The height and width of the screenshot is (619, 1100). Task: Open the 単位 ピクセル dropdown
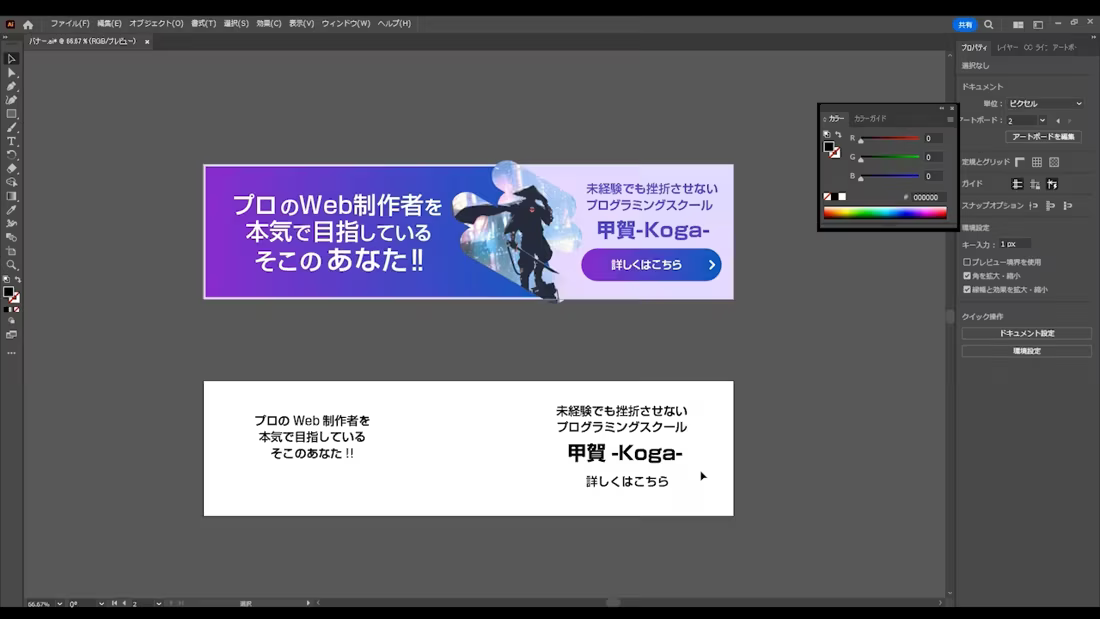tap(1045, 104)
